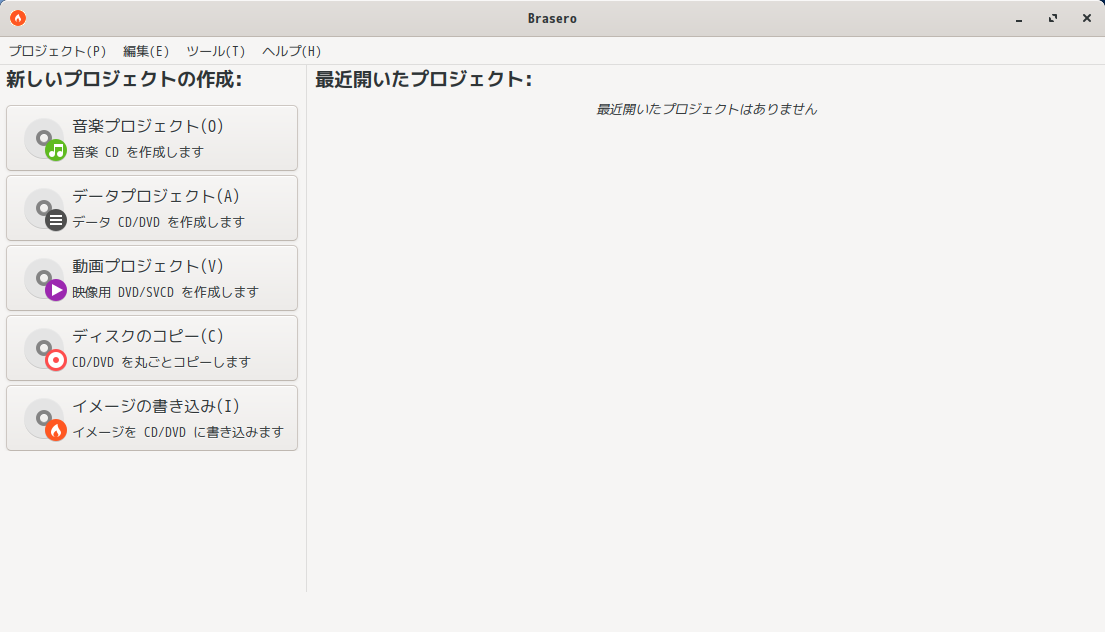This screenshot has width=1105, height=632.
Task: Click the data project disc icon
Action: click(x=45, y=209)
